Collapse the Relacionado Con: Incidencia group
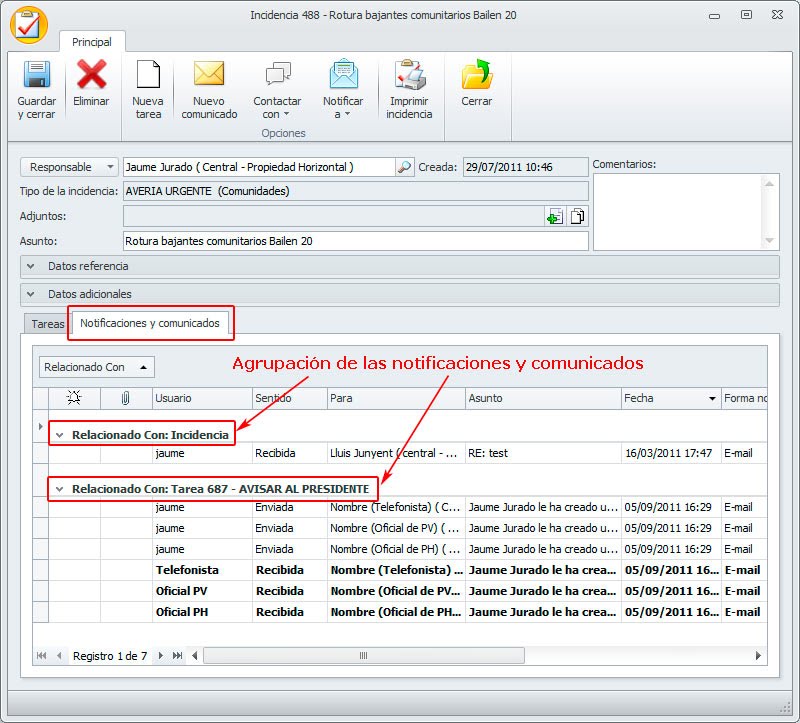The width and height of the screenshot is (800, 723). pos(60,435)
